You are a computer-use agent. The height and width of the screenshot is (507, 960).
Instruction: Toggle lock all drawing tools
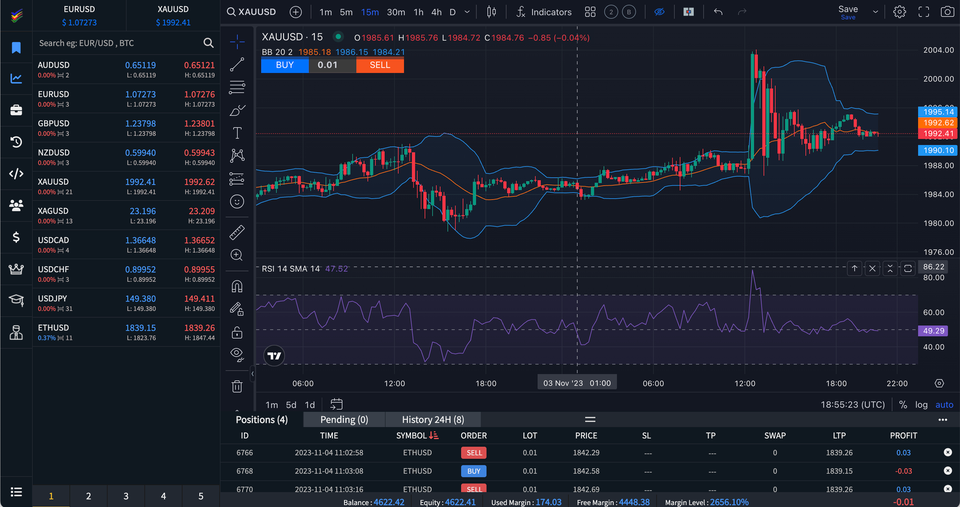click(237, 332)
